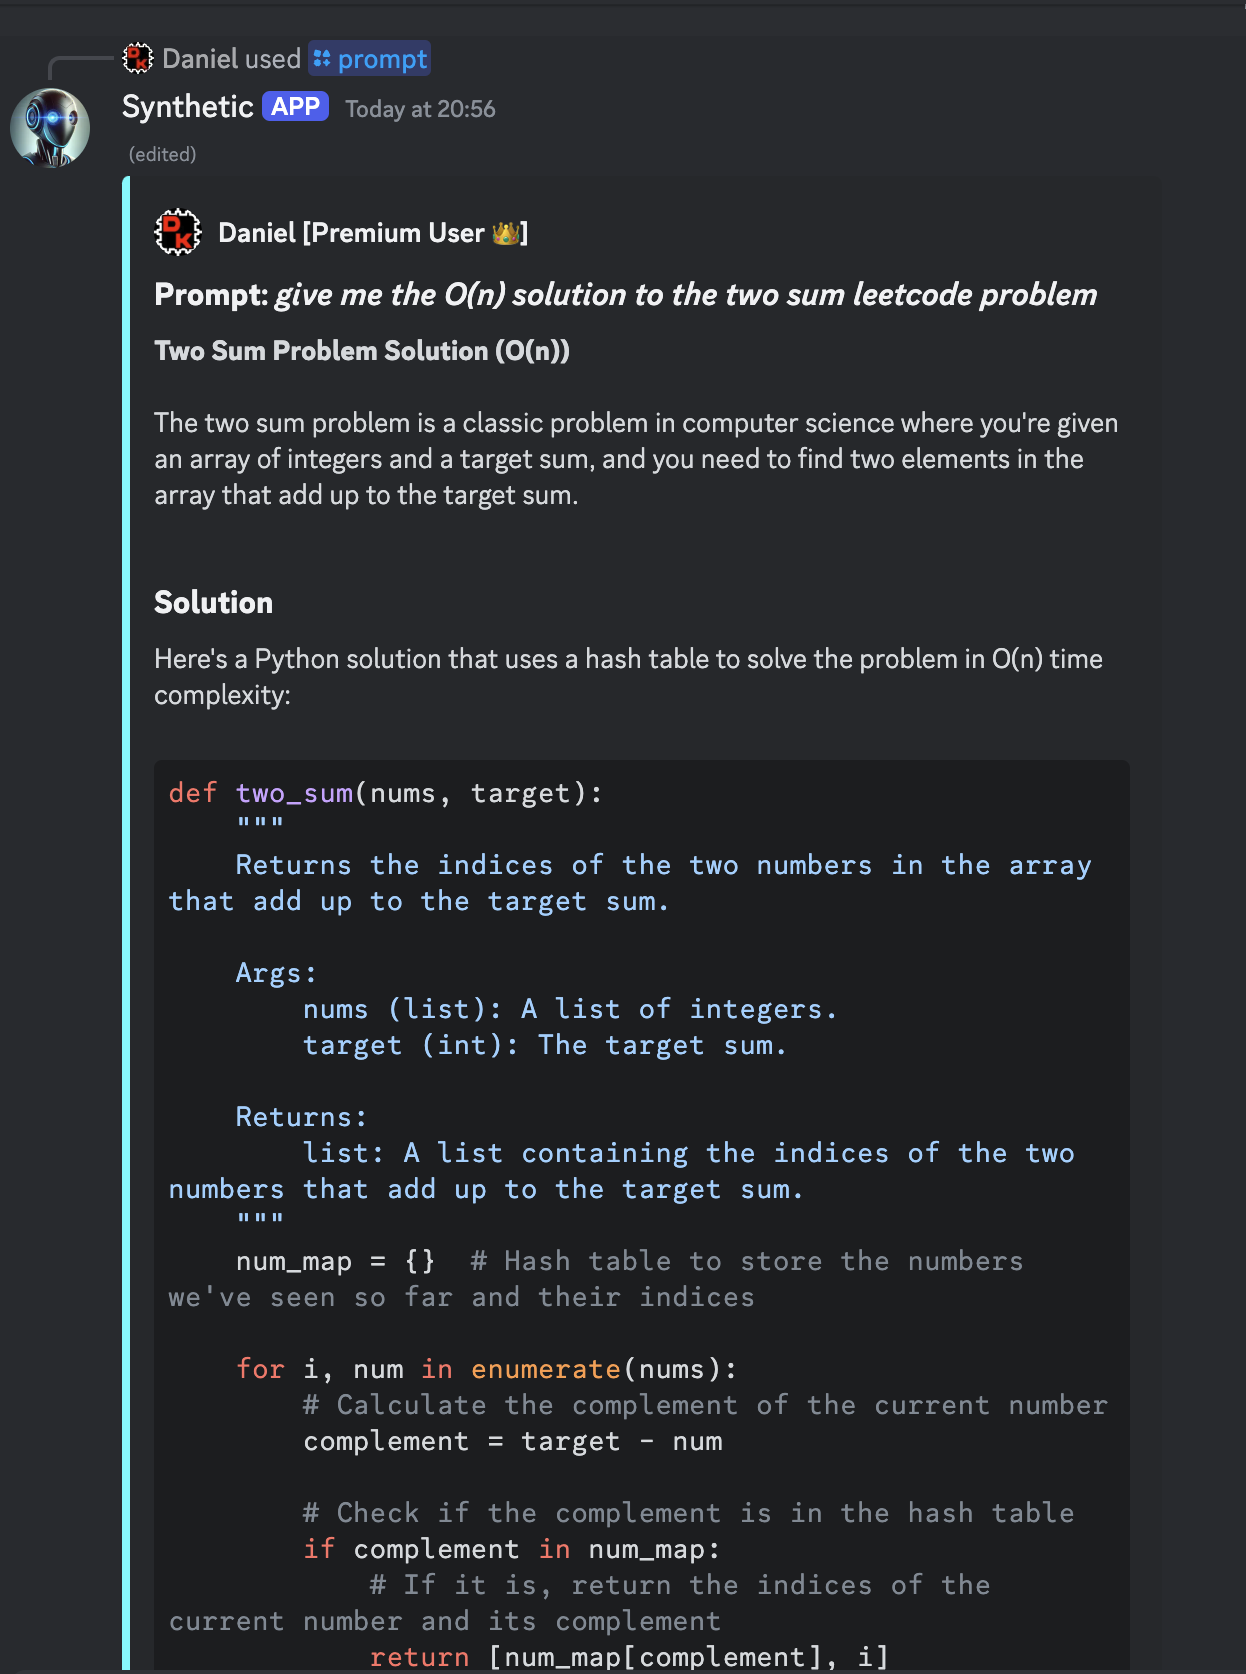This screenshot has height=1674, width=1246.
Task: Click the enumerate(nums) for-loop line
Action: [x=487, y=1369]
